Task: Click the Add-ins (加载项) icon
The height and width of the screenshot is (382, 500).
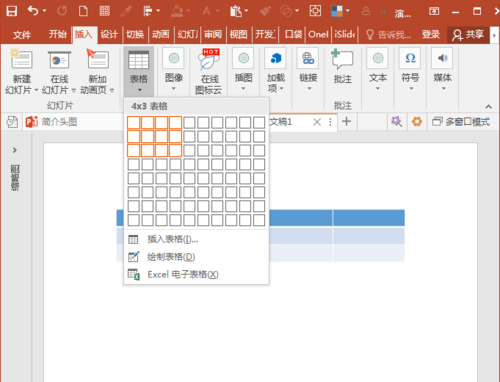Action: pyautogui.click(x=276, y=58)
